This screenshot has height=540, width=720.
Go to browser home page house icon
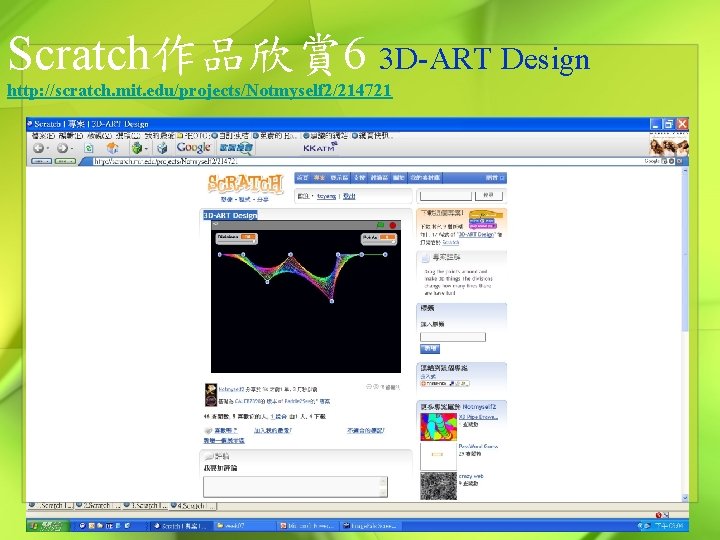tap(112, 148)
